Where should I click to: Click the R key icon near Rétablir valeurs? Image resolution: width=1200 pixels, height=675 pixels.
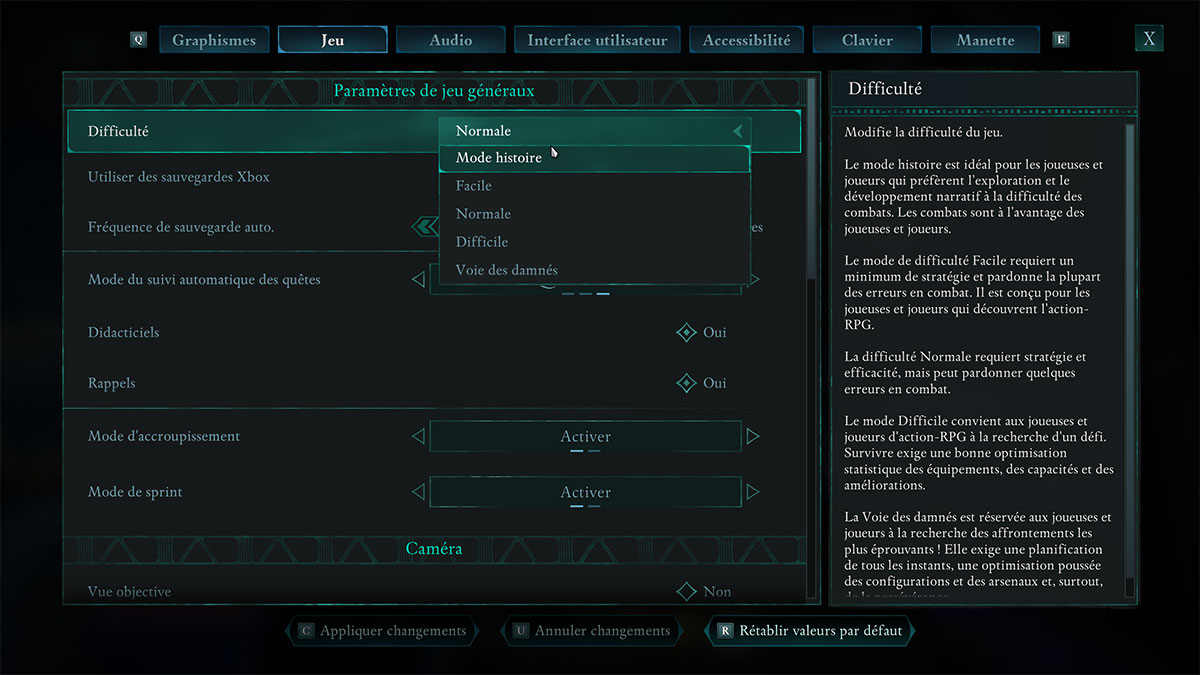[x=724, y=631]
